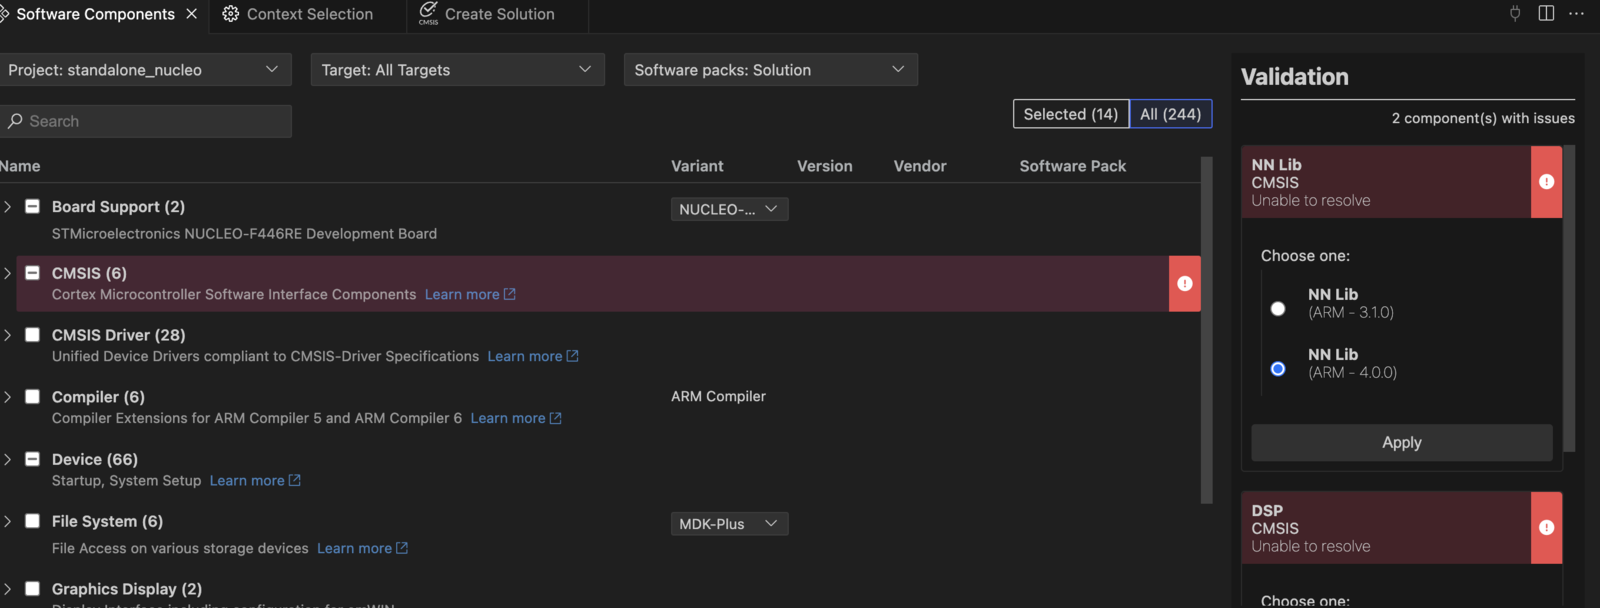Screen dimensions: 1600x608
Task: Click the plug icon in top bar
Action: coord(1515,13)
